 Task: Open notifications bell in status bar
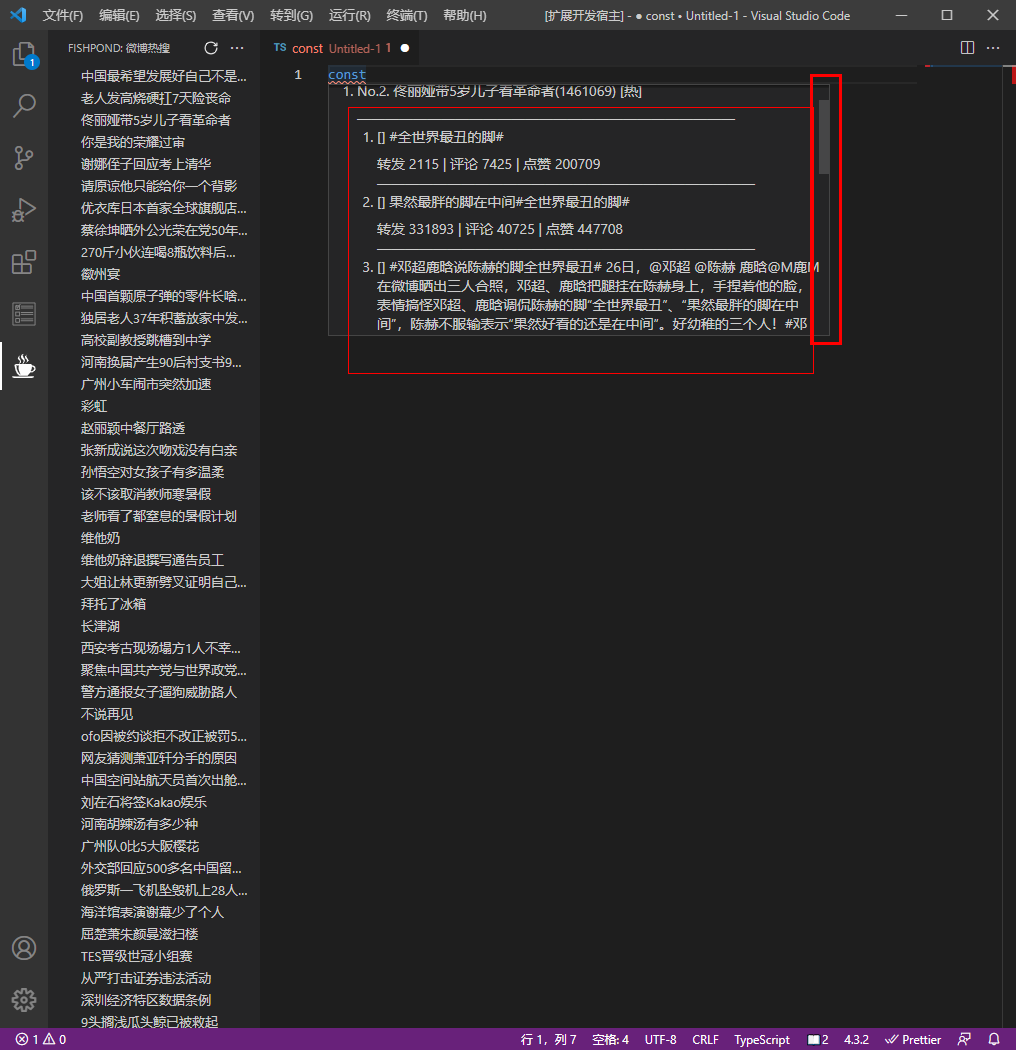[x=994, y=1039]
